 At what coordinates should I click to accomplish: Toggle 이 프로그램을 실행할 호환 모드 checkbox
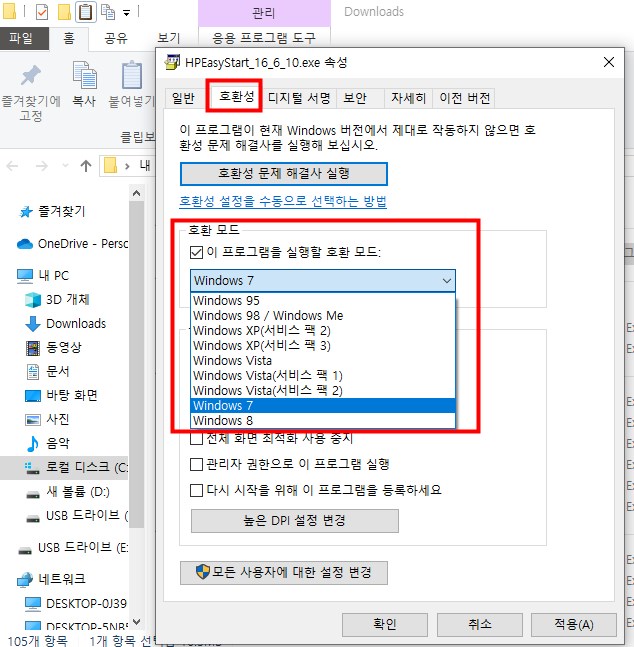(196, 252)
